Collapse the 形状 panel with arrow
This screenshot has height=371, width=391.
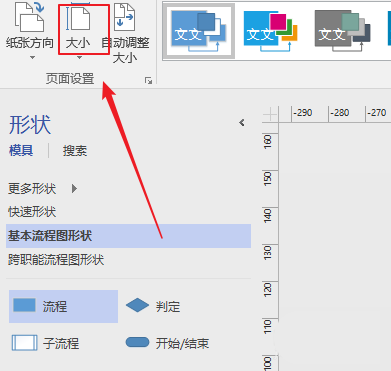coord(242,123)
